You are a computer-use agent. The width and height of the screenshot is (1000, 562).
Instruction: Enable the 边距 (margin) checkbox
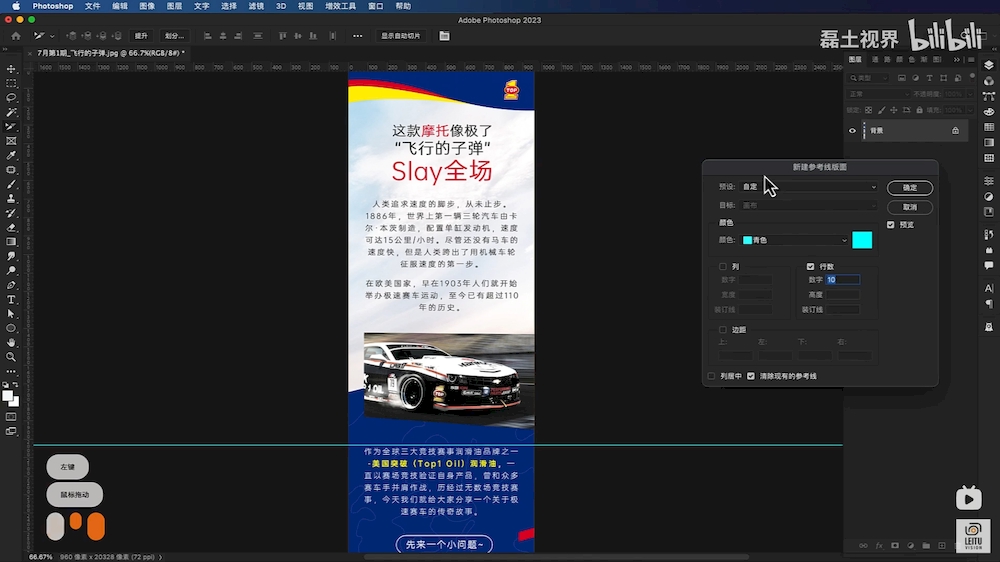coord(723,330)
